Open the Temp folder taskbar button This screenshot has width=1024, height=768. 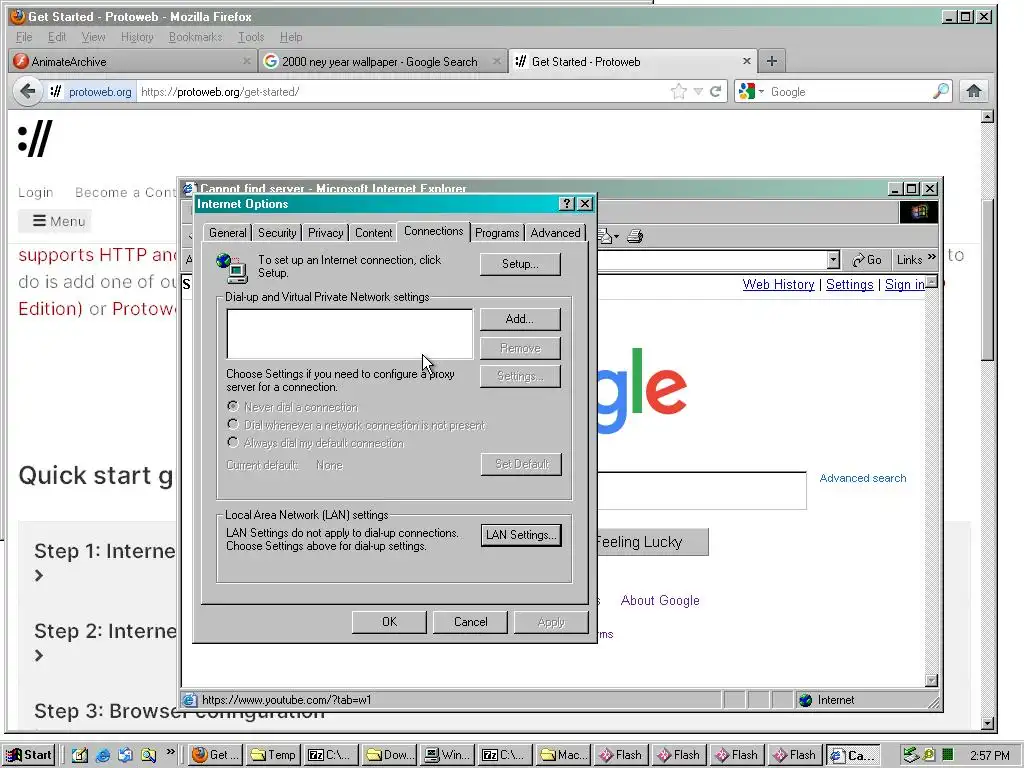coord(274,755)
